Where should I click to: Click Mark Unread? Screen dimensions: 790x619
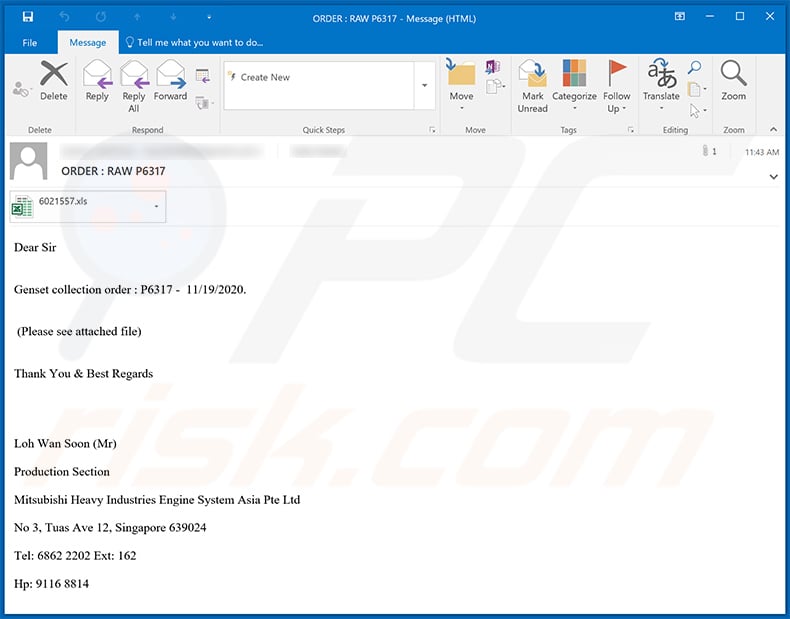pos(533,87)
